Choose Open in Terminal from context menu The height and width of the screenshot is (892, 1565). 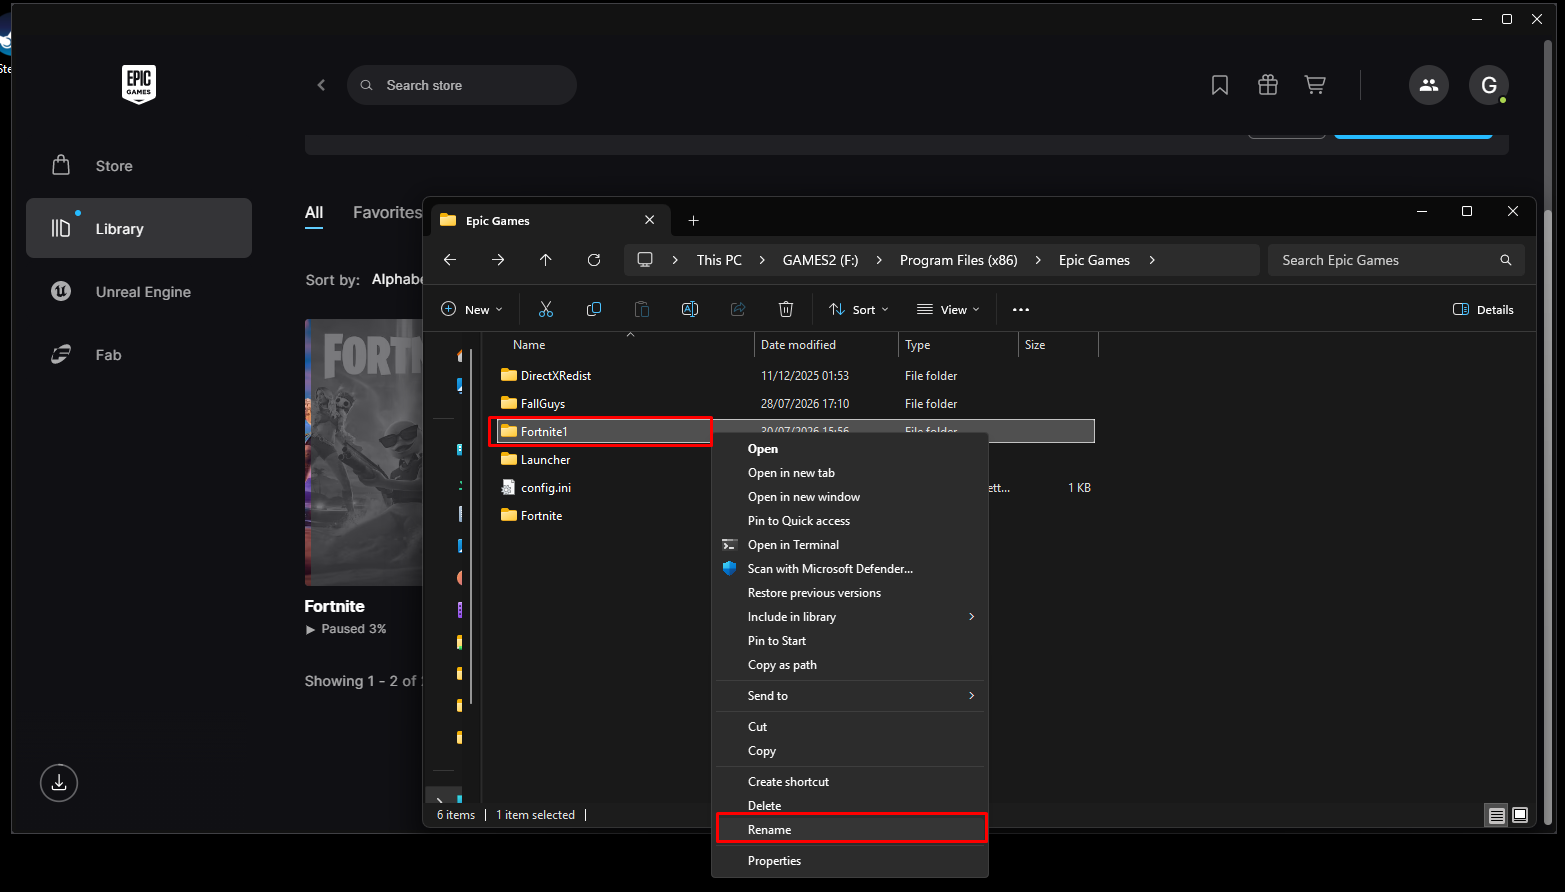[850, 545]
